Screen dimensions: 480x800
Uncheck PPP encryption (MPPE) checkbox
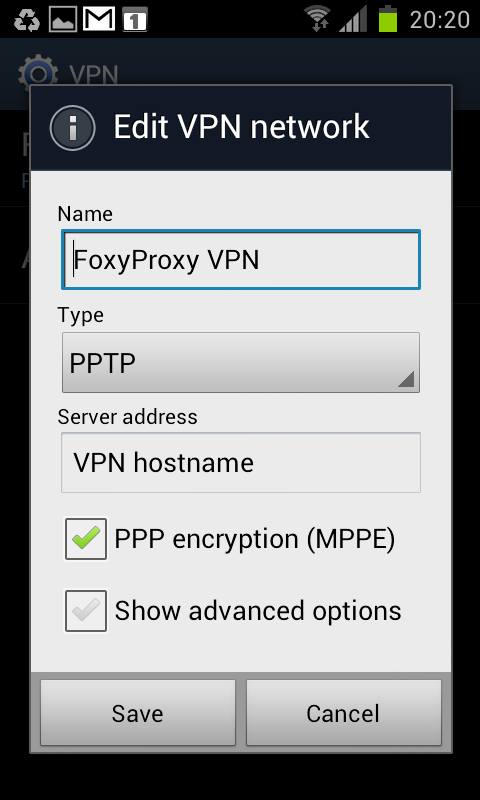86,539
